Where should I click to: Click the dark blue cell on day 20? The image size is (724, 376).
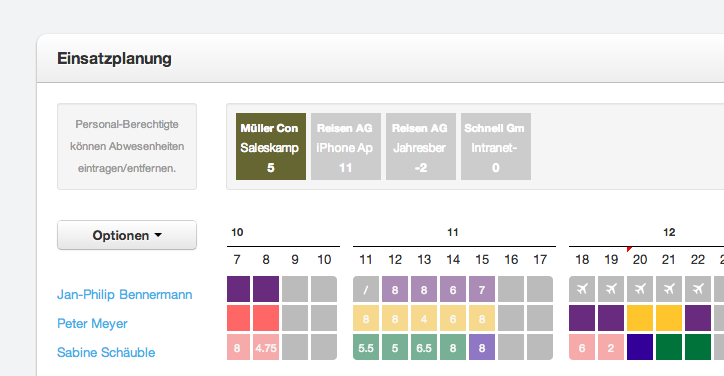[640, 347]
